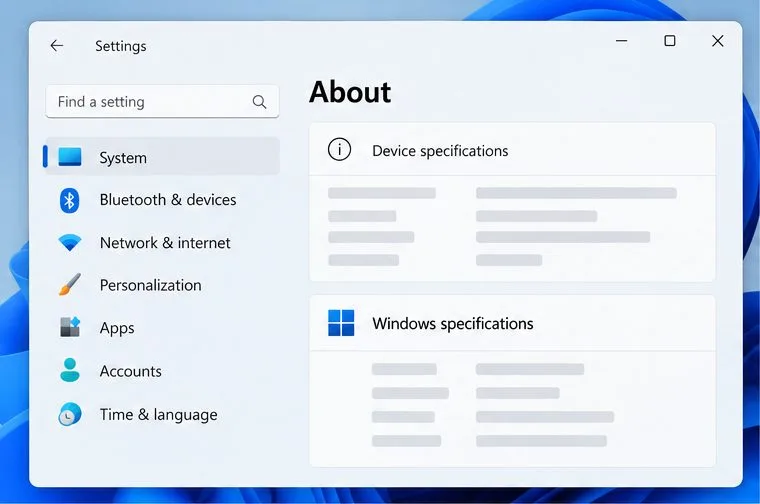Click the Bluetooth icon in the sidebar
The image size is (760, 504).
tap(69, 200)
